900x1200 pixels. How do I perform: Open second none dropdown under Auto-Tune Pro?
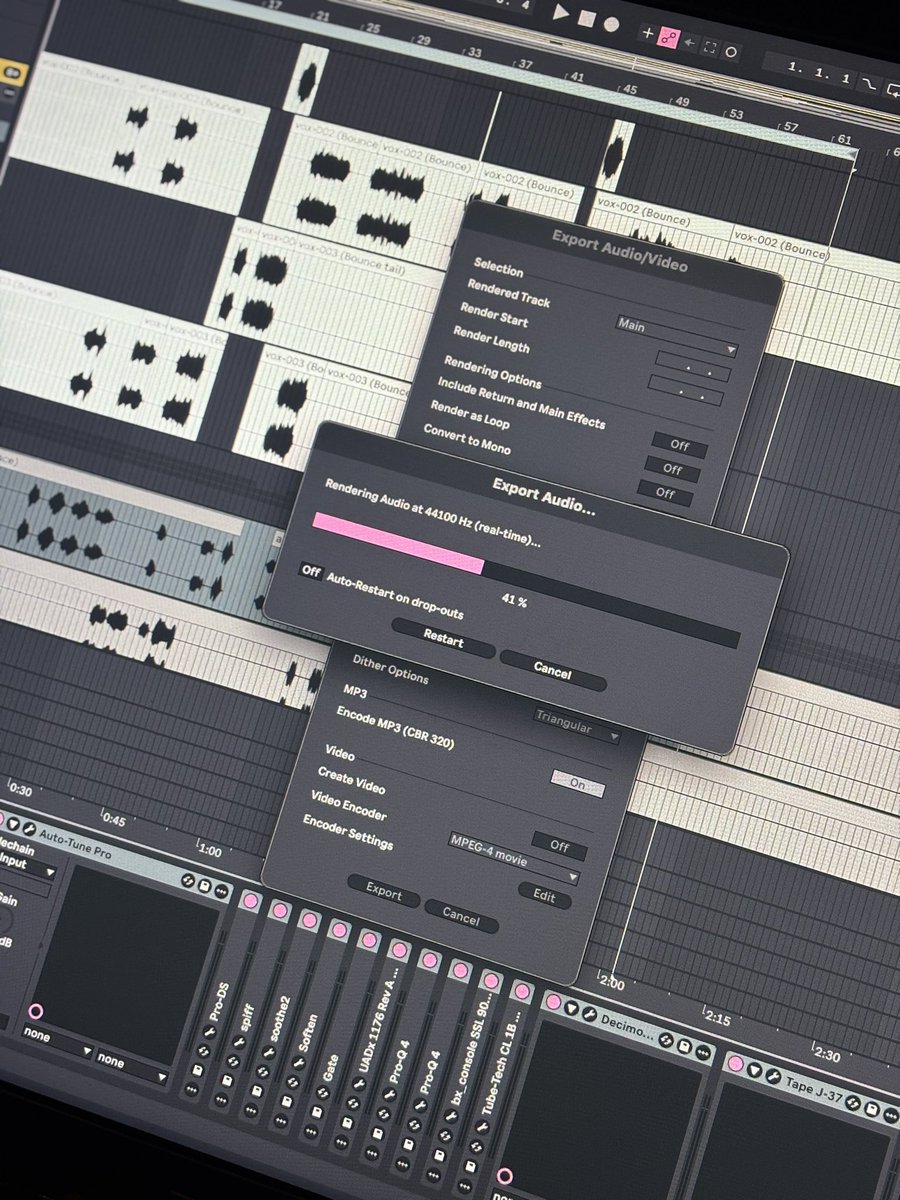click(131, 1065)
